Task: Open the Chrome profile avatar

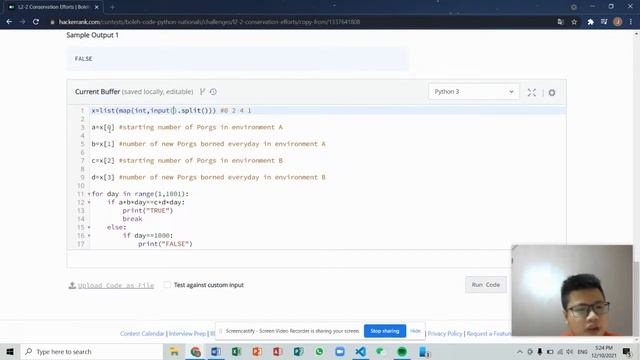Action: pos(618,22)
